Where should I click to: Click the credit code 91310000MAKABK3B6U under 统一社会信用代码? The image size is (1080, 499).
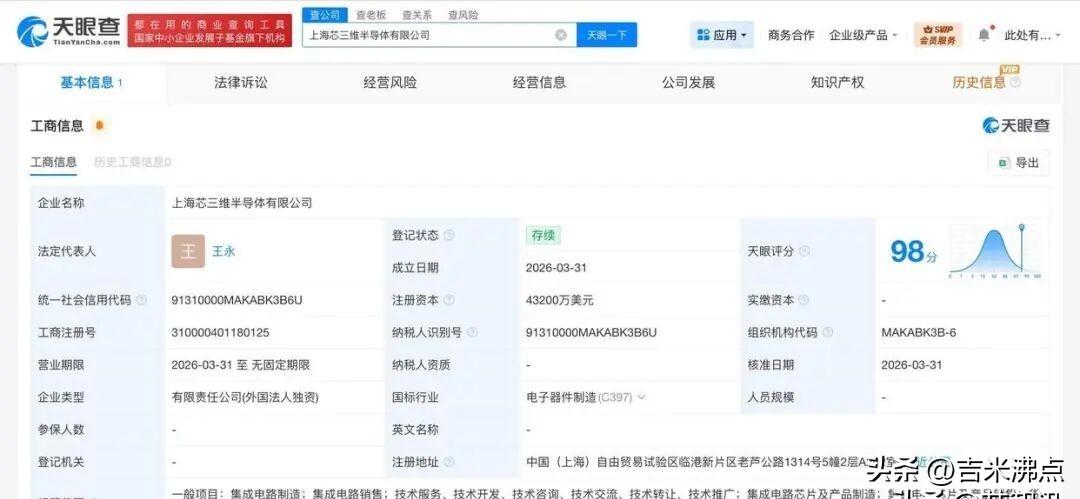click(237, 301)
